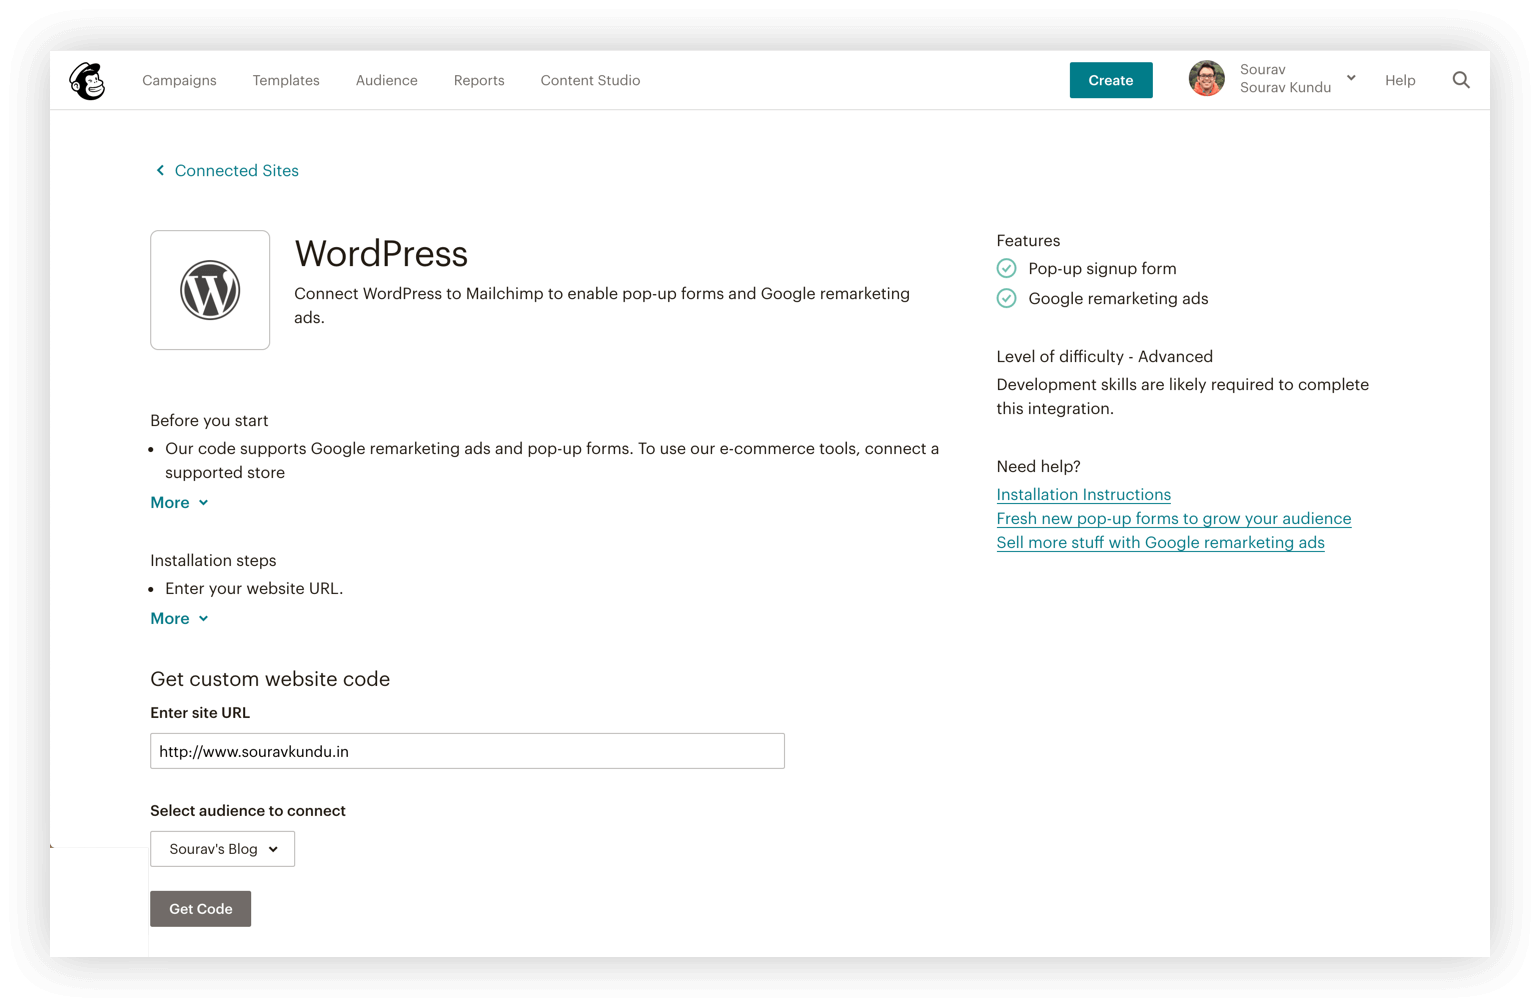Click the WordPress heading text
The image size is (1540, 1007).
381,254
